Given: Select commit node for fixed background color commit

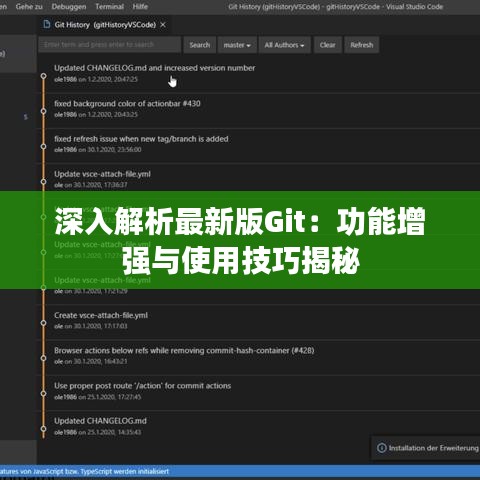Looking at the screenshot, I should pos(43,111).
